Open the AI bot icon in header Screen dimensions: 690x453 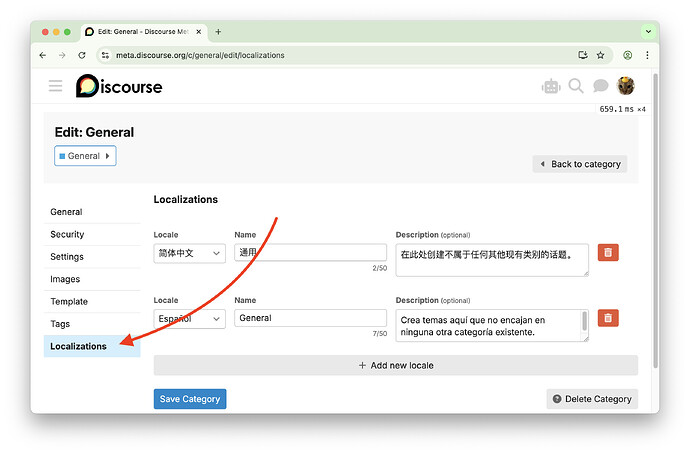(x=551, y=86)
